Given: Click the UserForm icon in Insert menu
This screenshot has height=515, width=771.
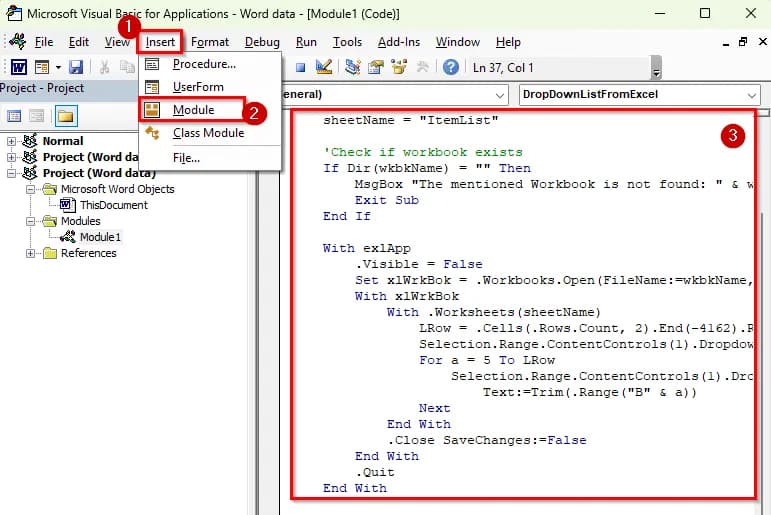Looking at the screenshot, I should click(x=152, y=87).
